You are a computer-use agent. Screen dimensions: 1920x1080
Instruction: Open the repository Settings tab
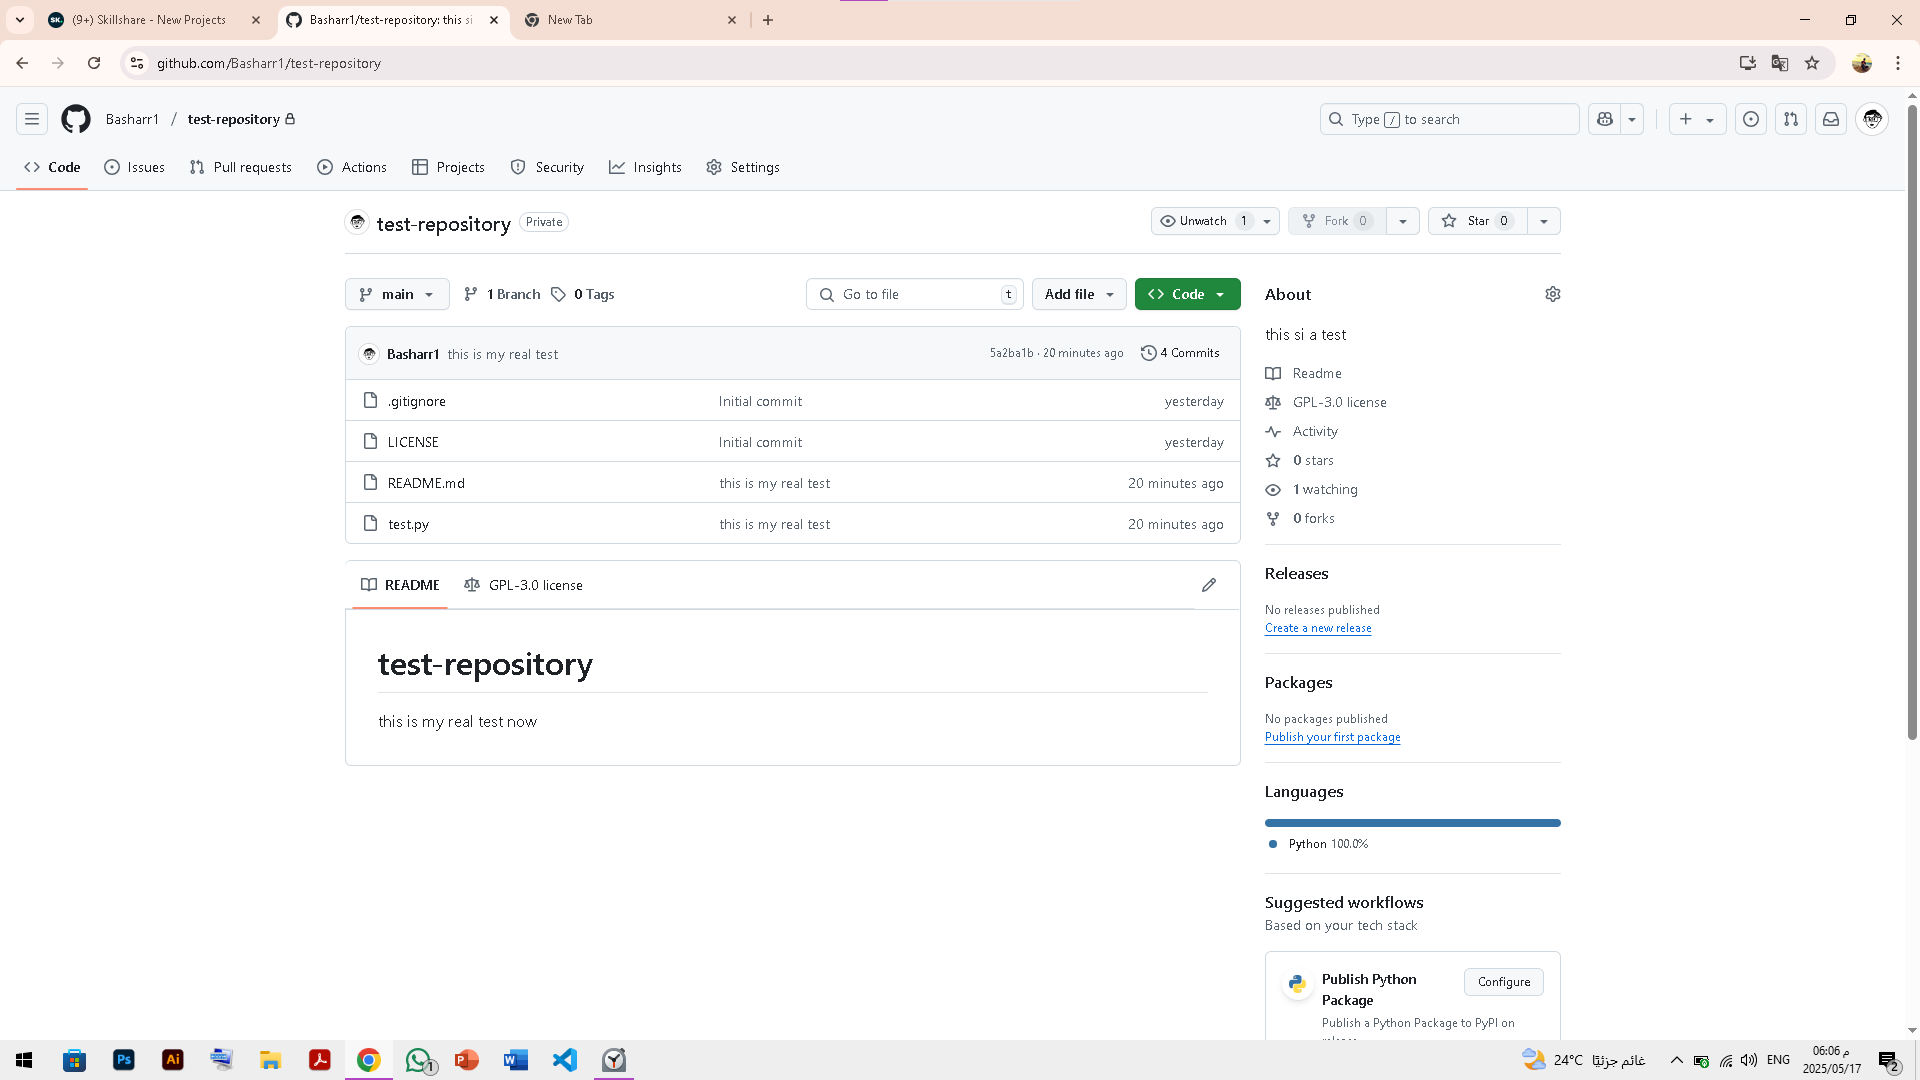tap(743, 167)
